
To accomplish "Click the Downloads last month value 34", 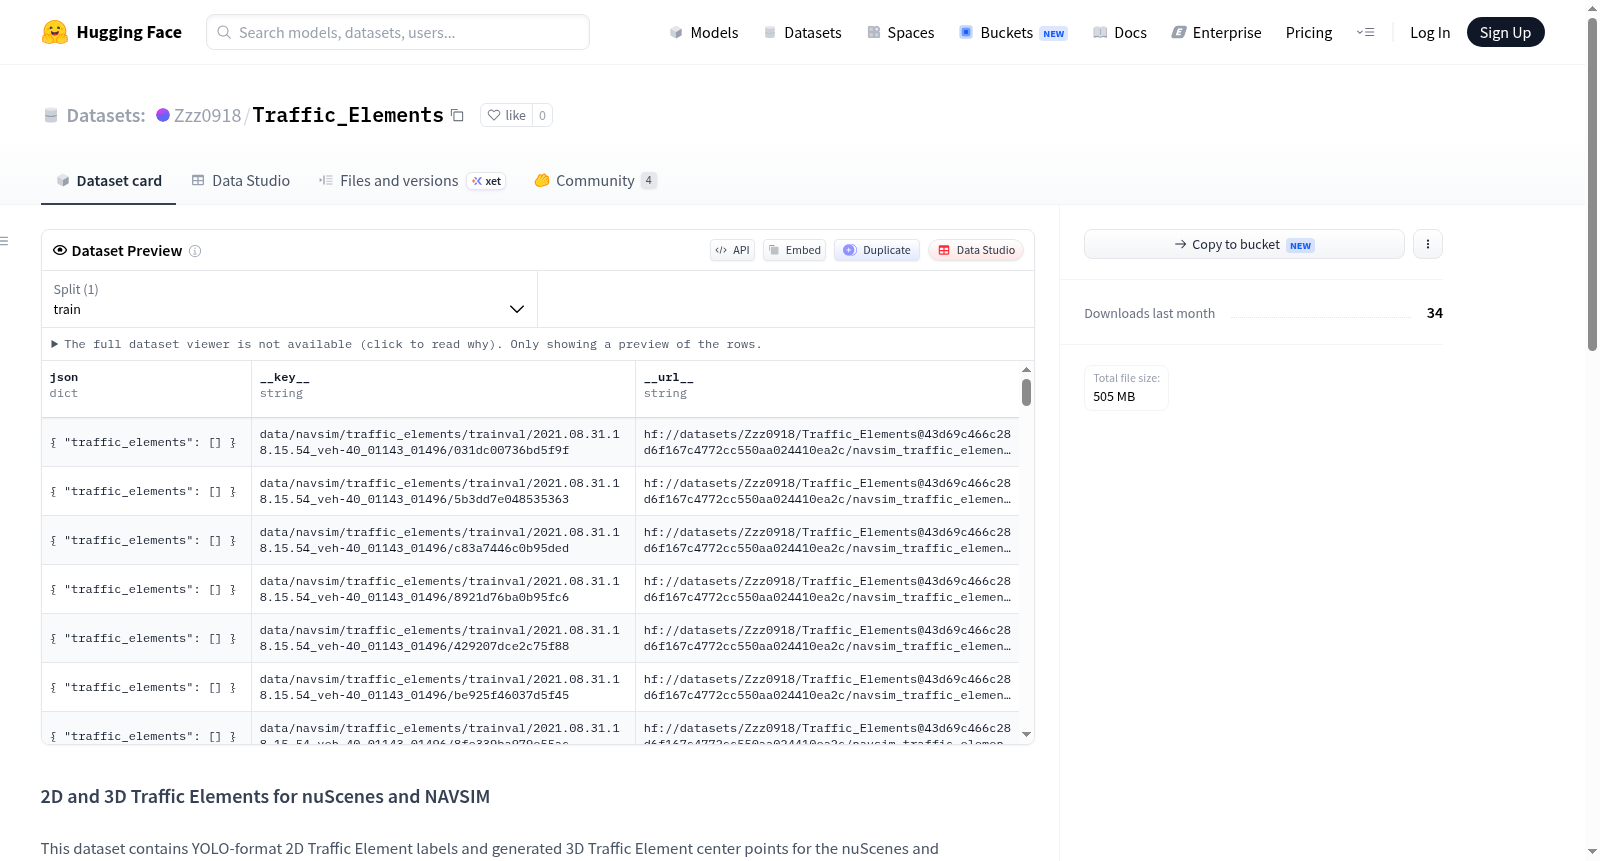I will point(1435,313).
